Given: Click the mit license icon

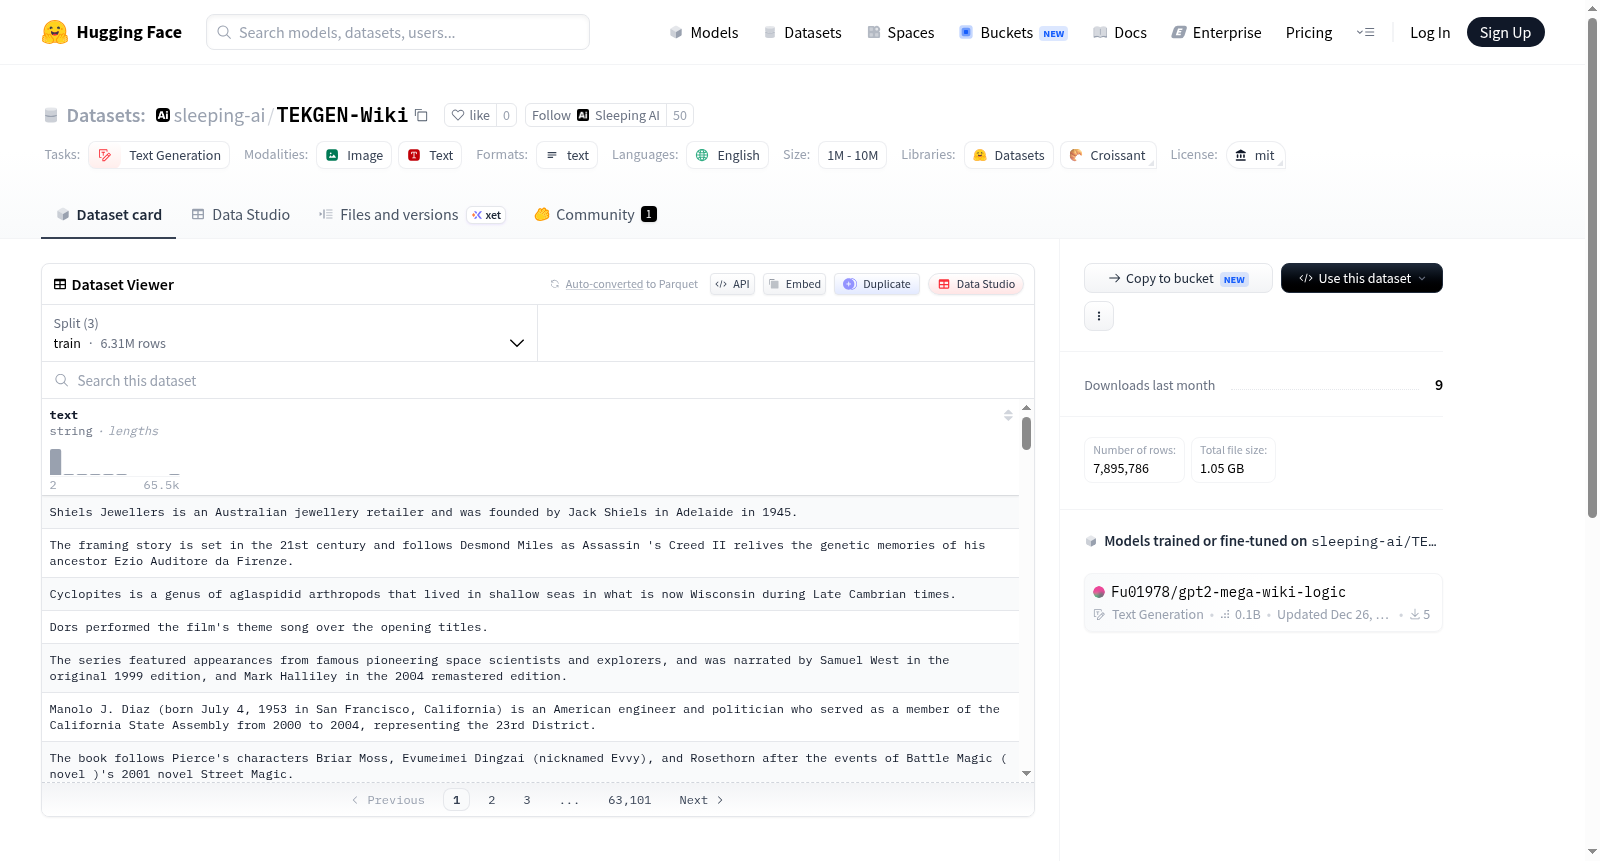Looking at the screenshot, I should pyautogui.click(x=1241, y=155).
